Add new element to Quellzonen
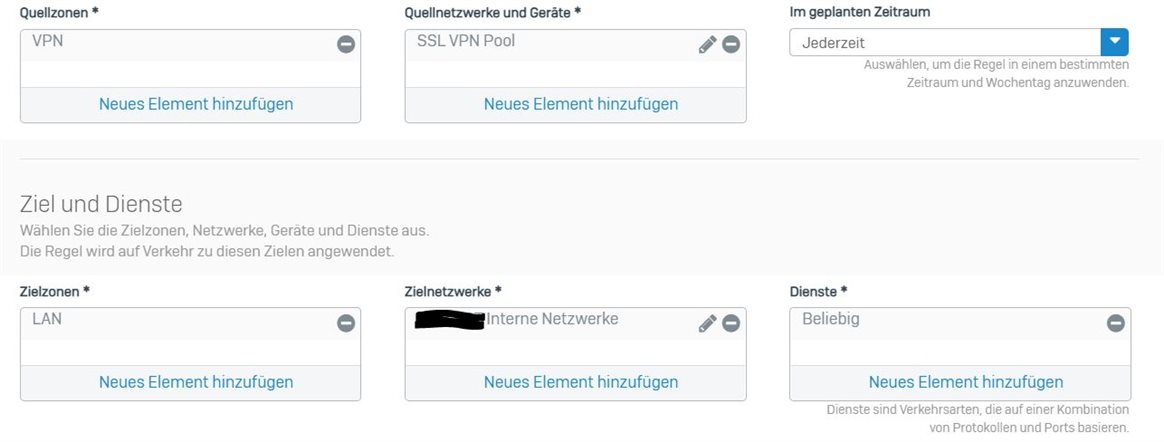 coord(196,104)
